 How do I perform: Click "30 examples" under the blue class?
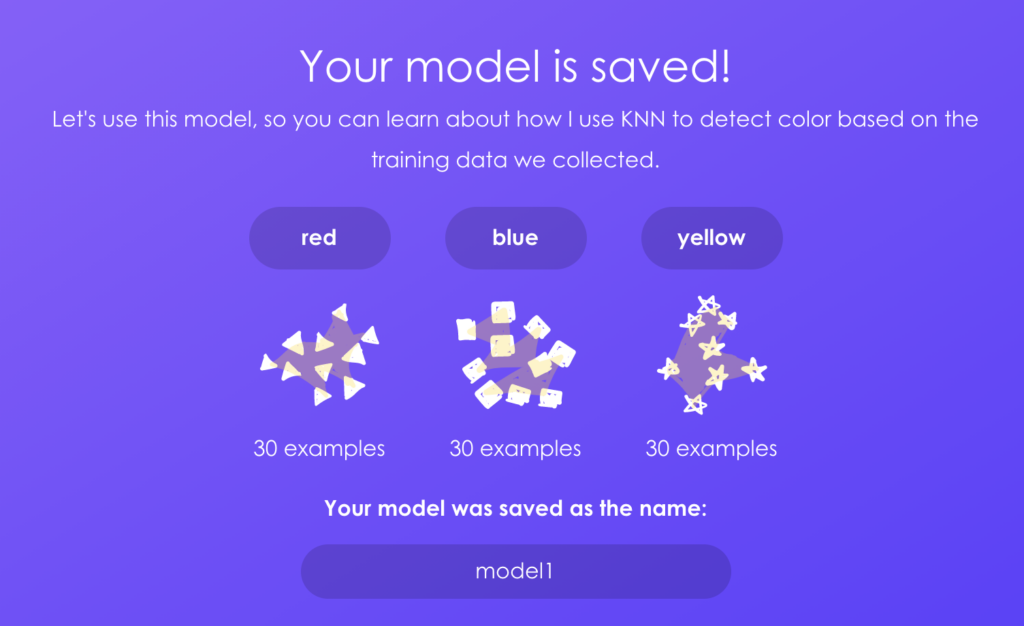(x=515, y=449)
